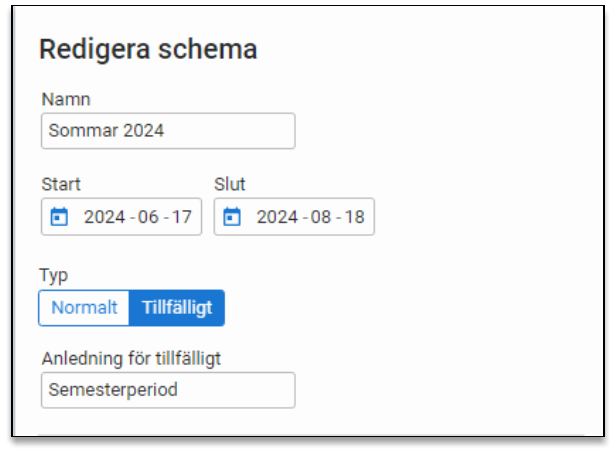Screen dimensions: 616x454
Task: Select the year 2024 in Slut date
Action: click(x=276, y=217)
